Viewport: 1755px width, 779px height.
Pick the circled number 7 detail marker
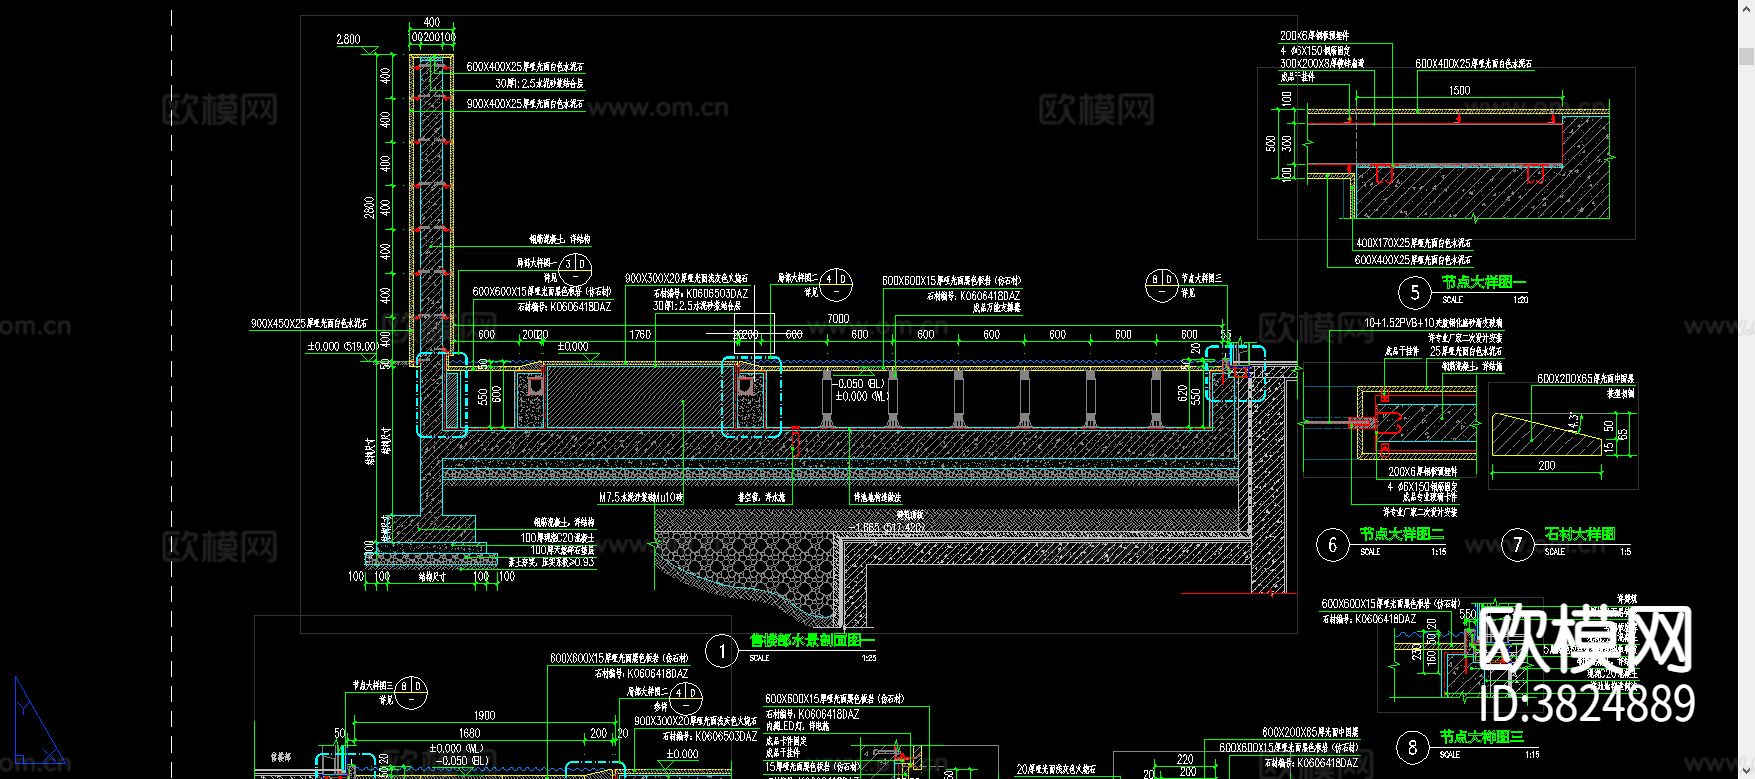point(1517,545)
